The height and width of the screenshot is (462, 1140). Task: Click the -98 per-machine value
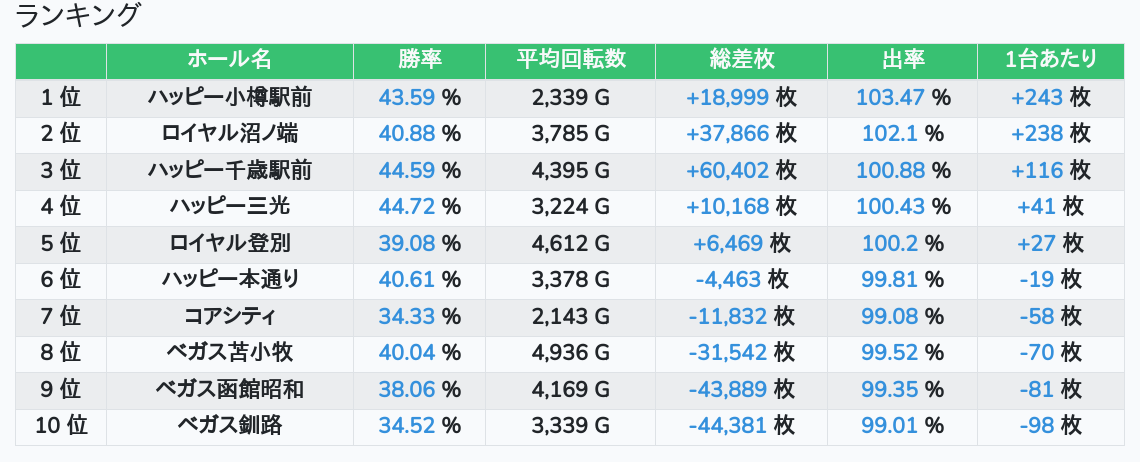coord(1037,426)
